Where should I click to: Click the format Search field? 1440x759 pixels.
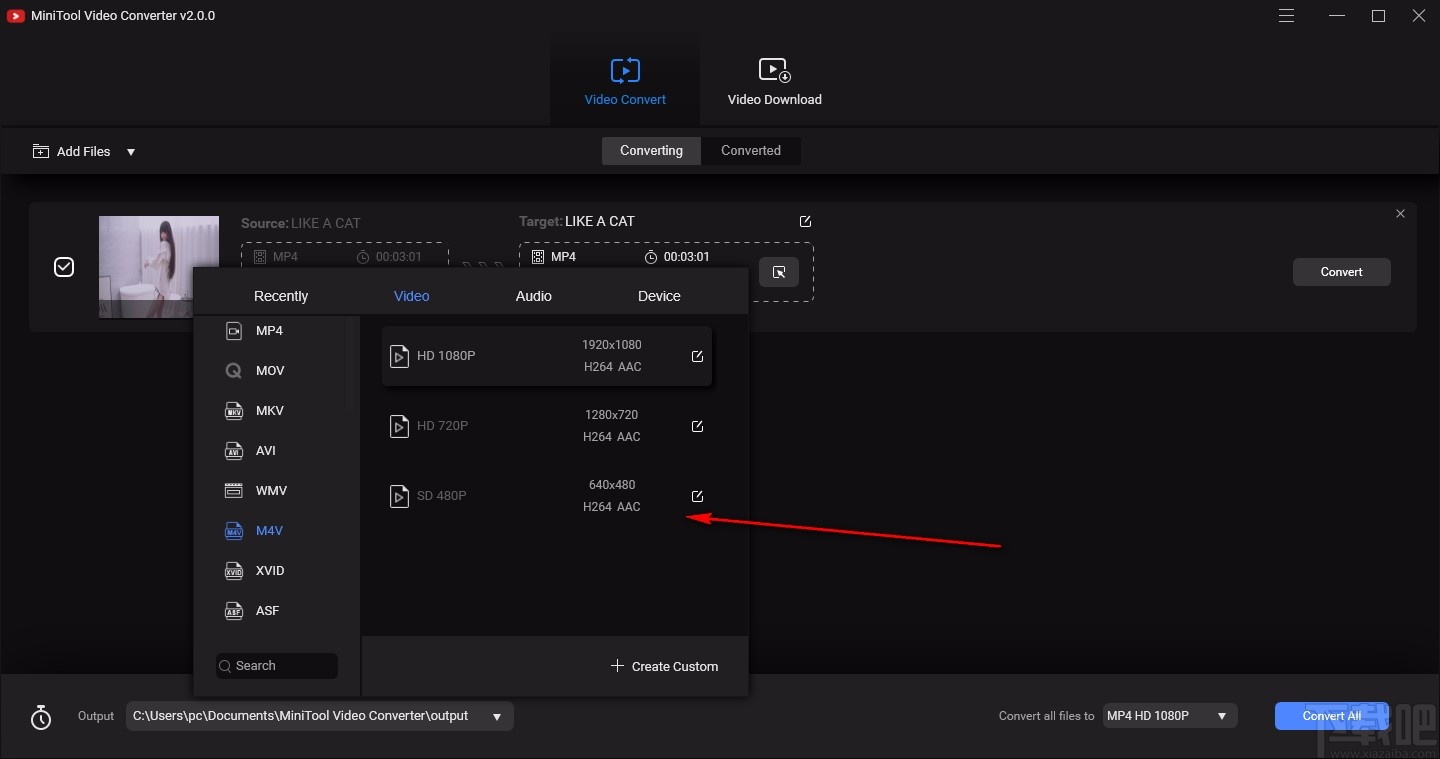pyautogui.click(x=277, y=666)
